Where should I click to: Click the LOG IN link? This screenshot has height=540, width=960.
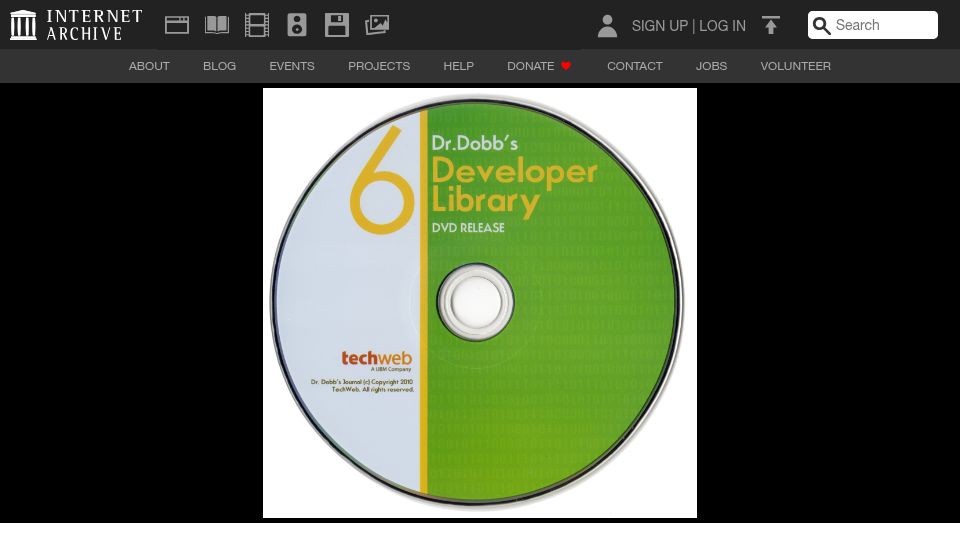click(722, 26)
